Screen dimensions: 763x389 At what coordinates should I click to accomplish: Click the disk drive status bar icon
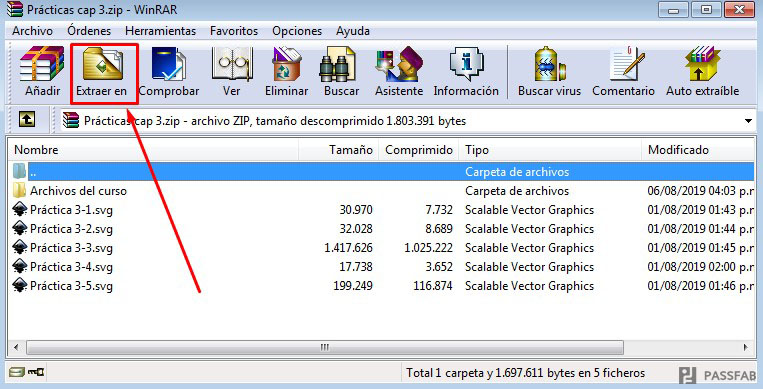point(17,372)
